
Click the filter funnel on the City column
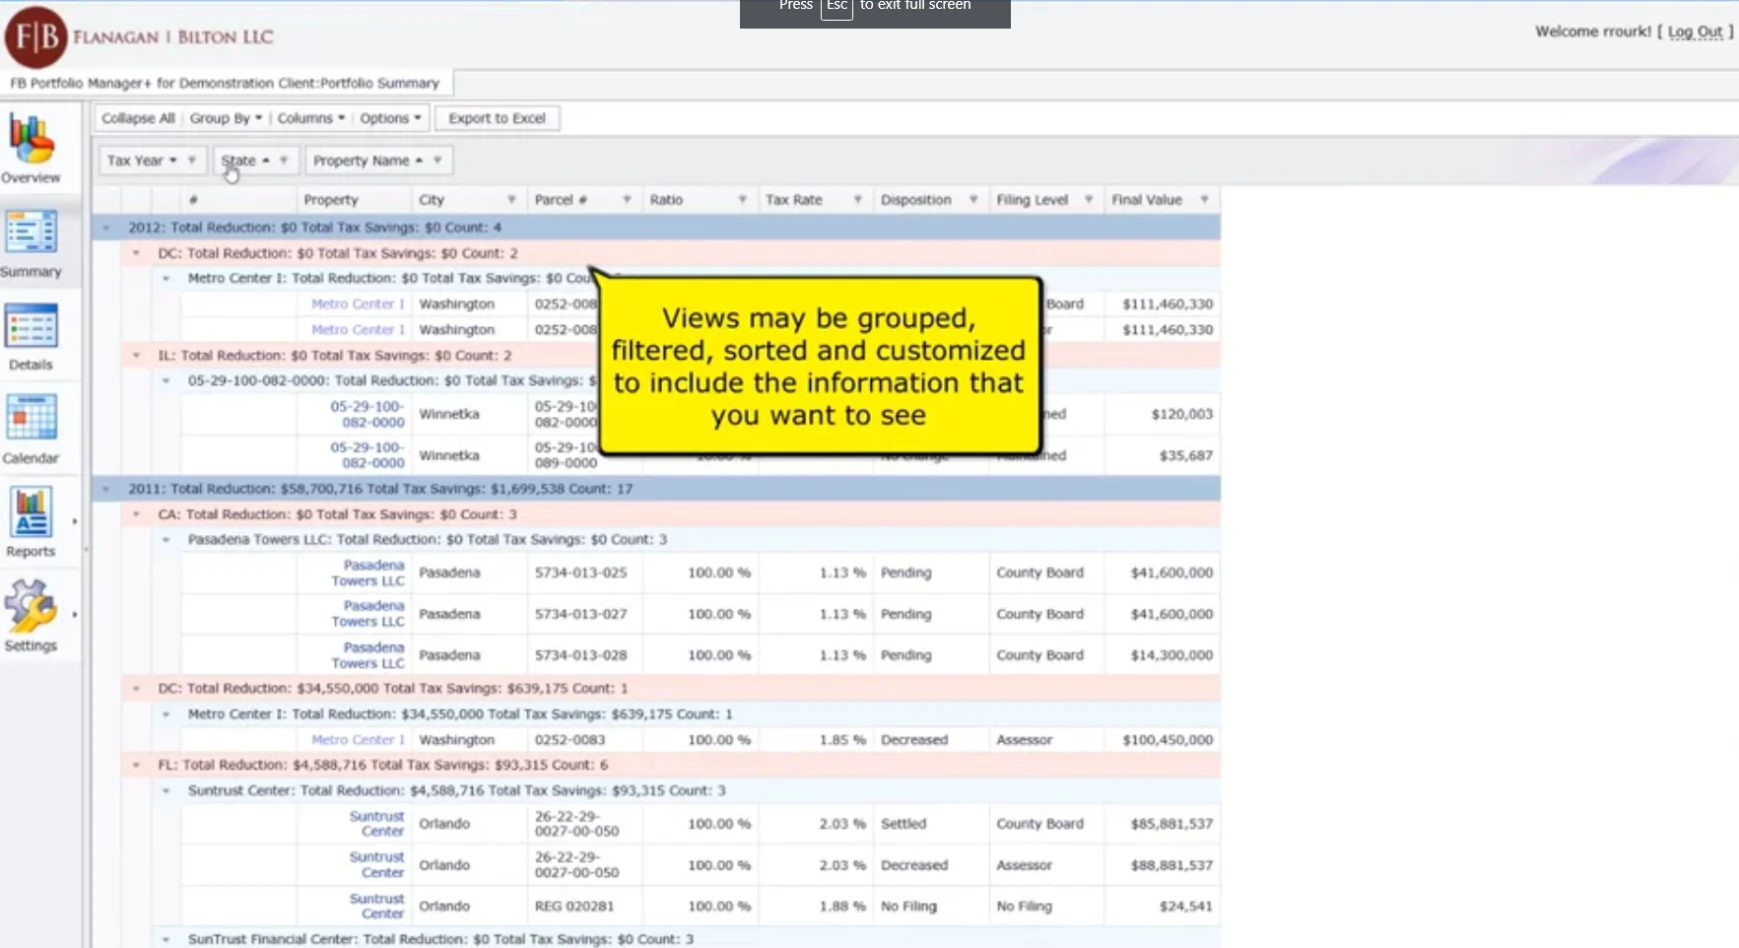(511, 199)
